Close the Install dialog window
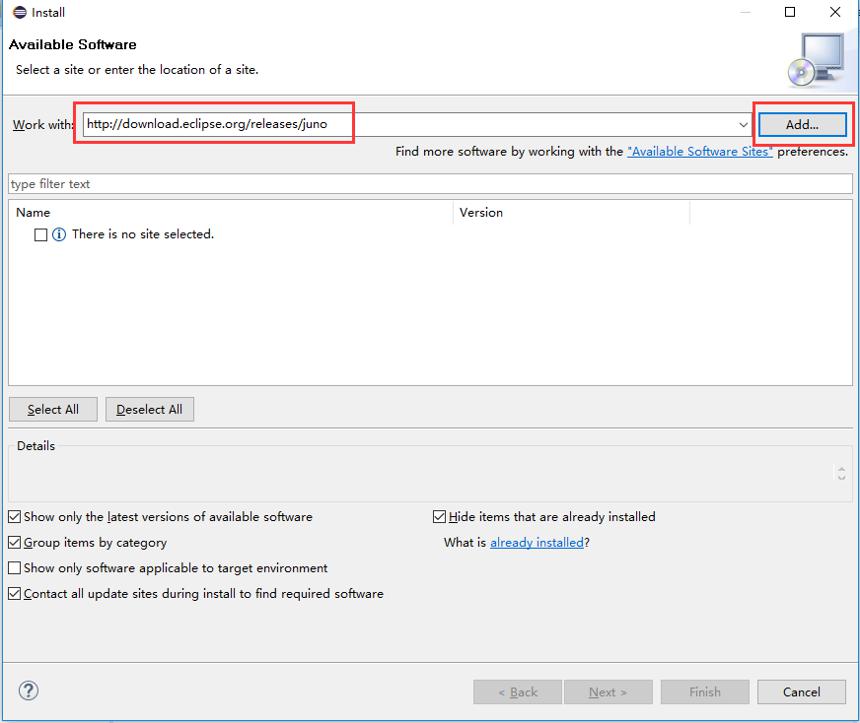 click(835, 12)
